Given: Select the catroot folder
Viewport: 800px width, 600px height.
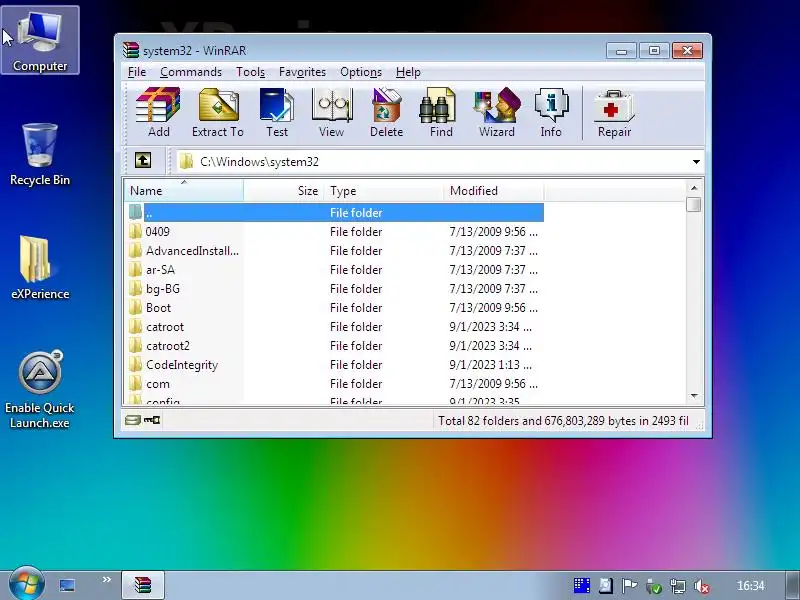Looking at the screenshot, I should (335, 327).
